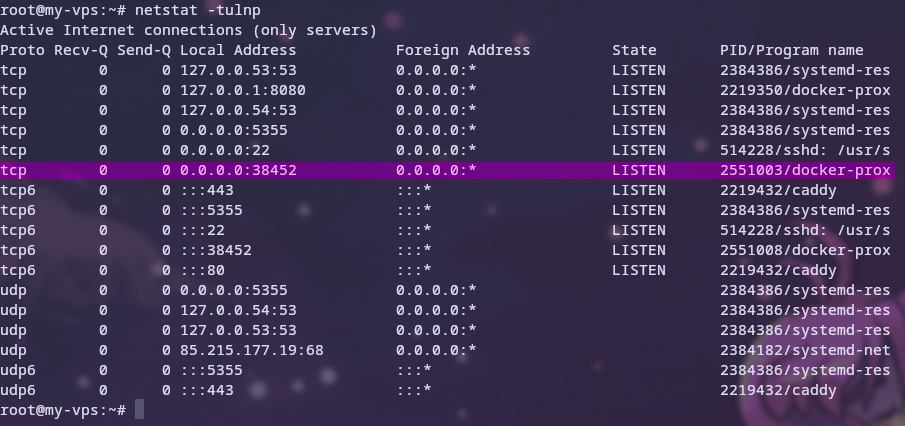Click the 2551003/docker-prox process entry

tap(805, 170)
